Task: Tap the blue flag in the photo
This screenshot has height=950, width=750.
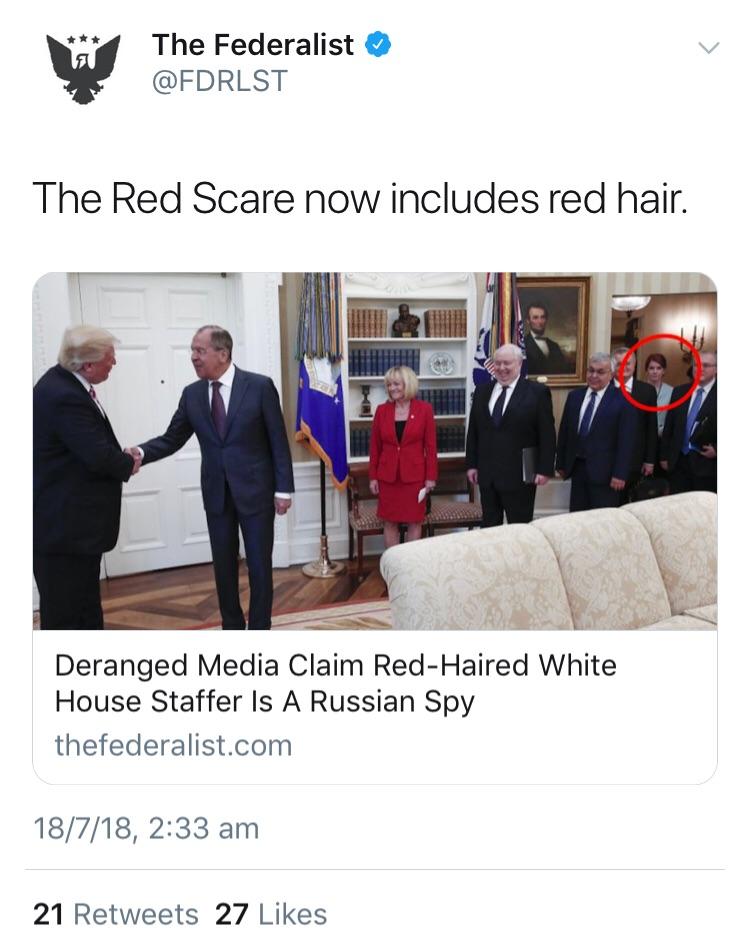Action: (x=322, y=418)
